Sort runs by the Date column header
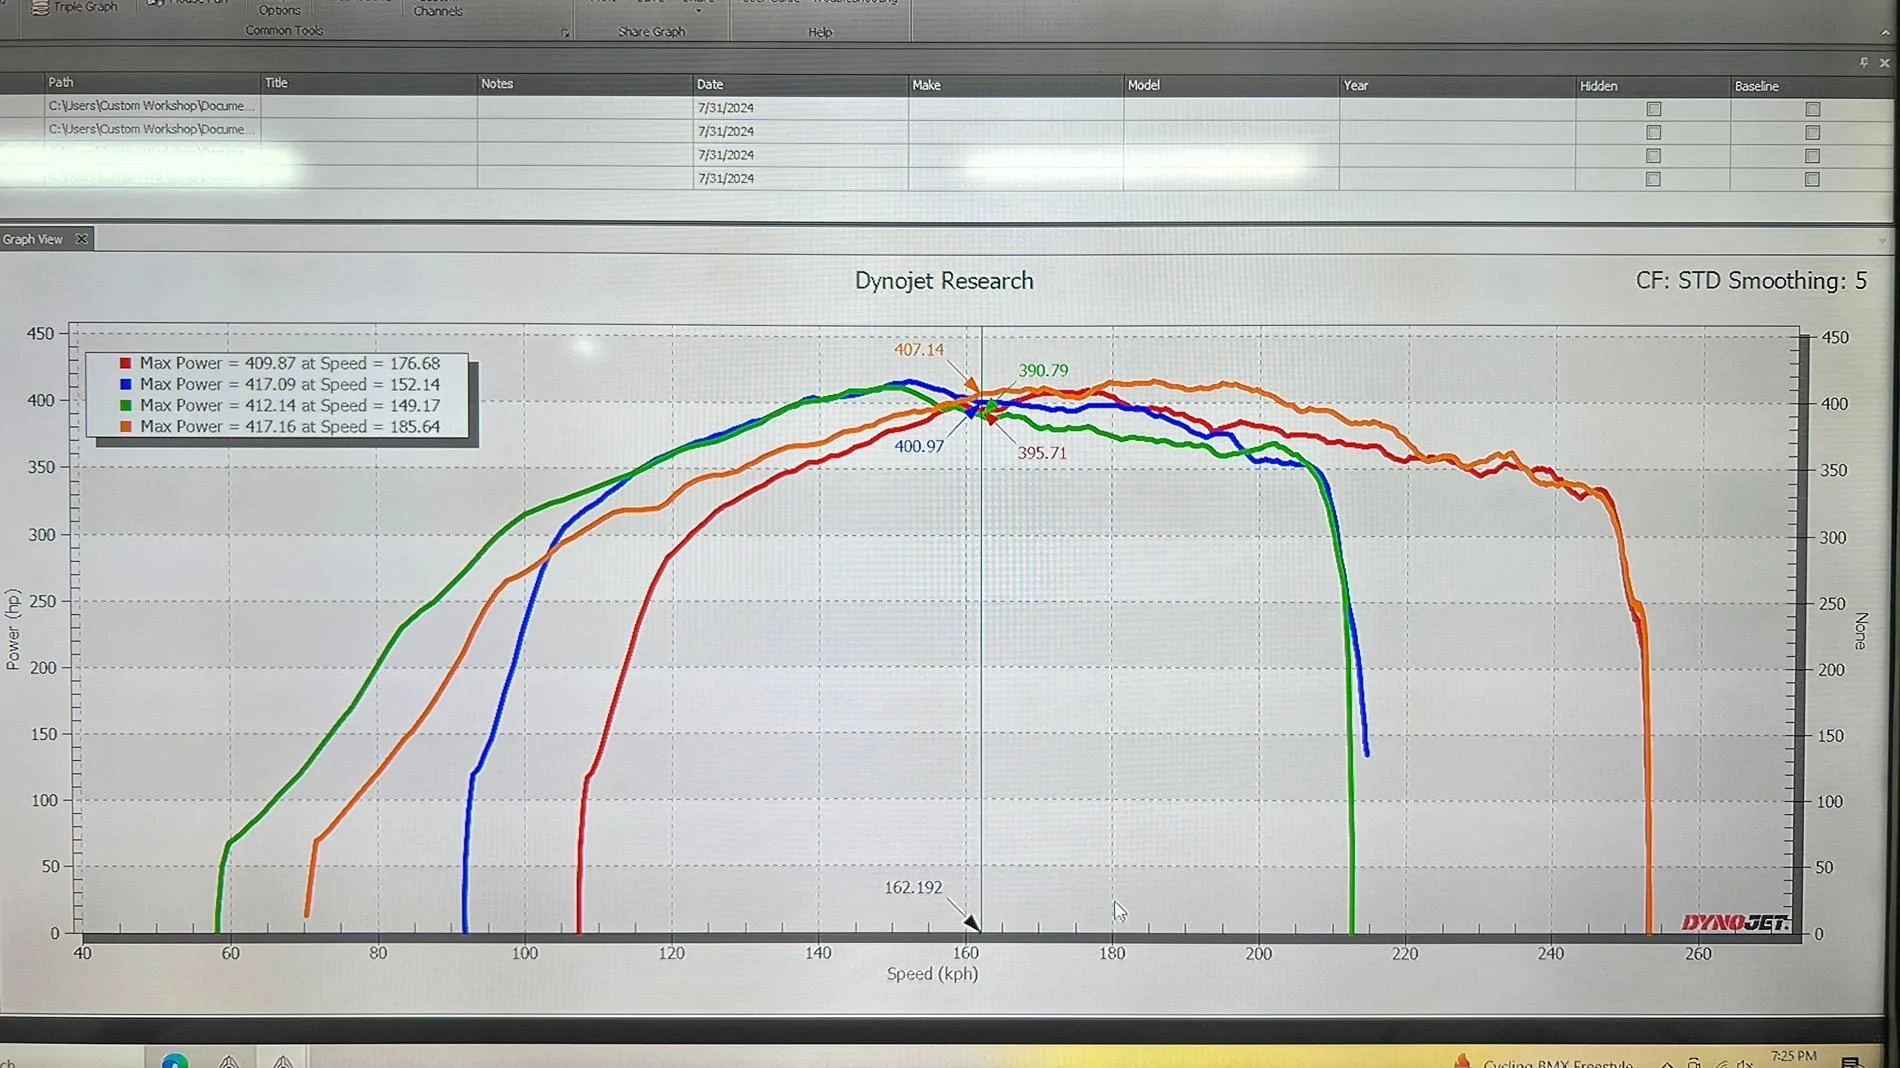1900x1068 pixels. click(x=710, y=85)
